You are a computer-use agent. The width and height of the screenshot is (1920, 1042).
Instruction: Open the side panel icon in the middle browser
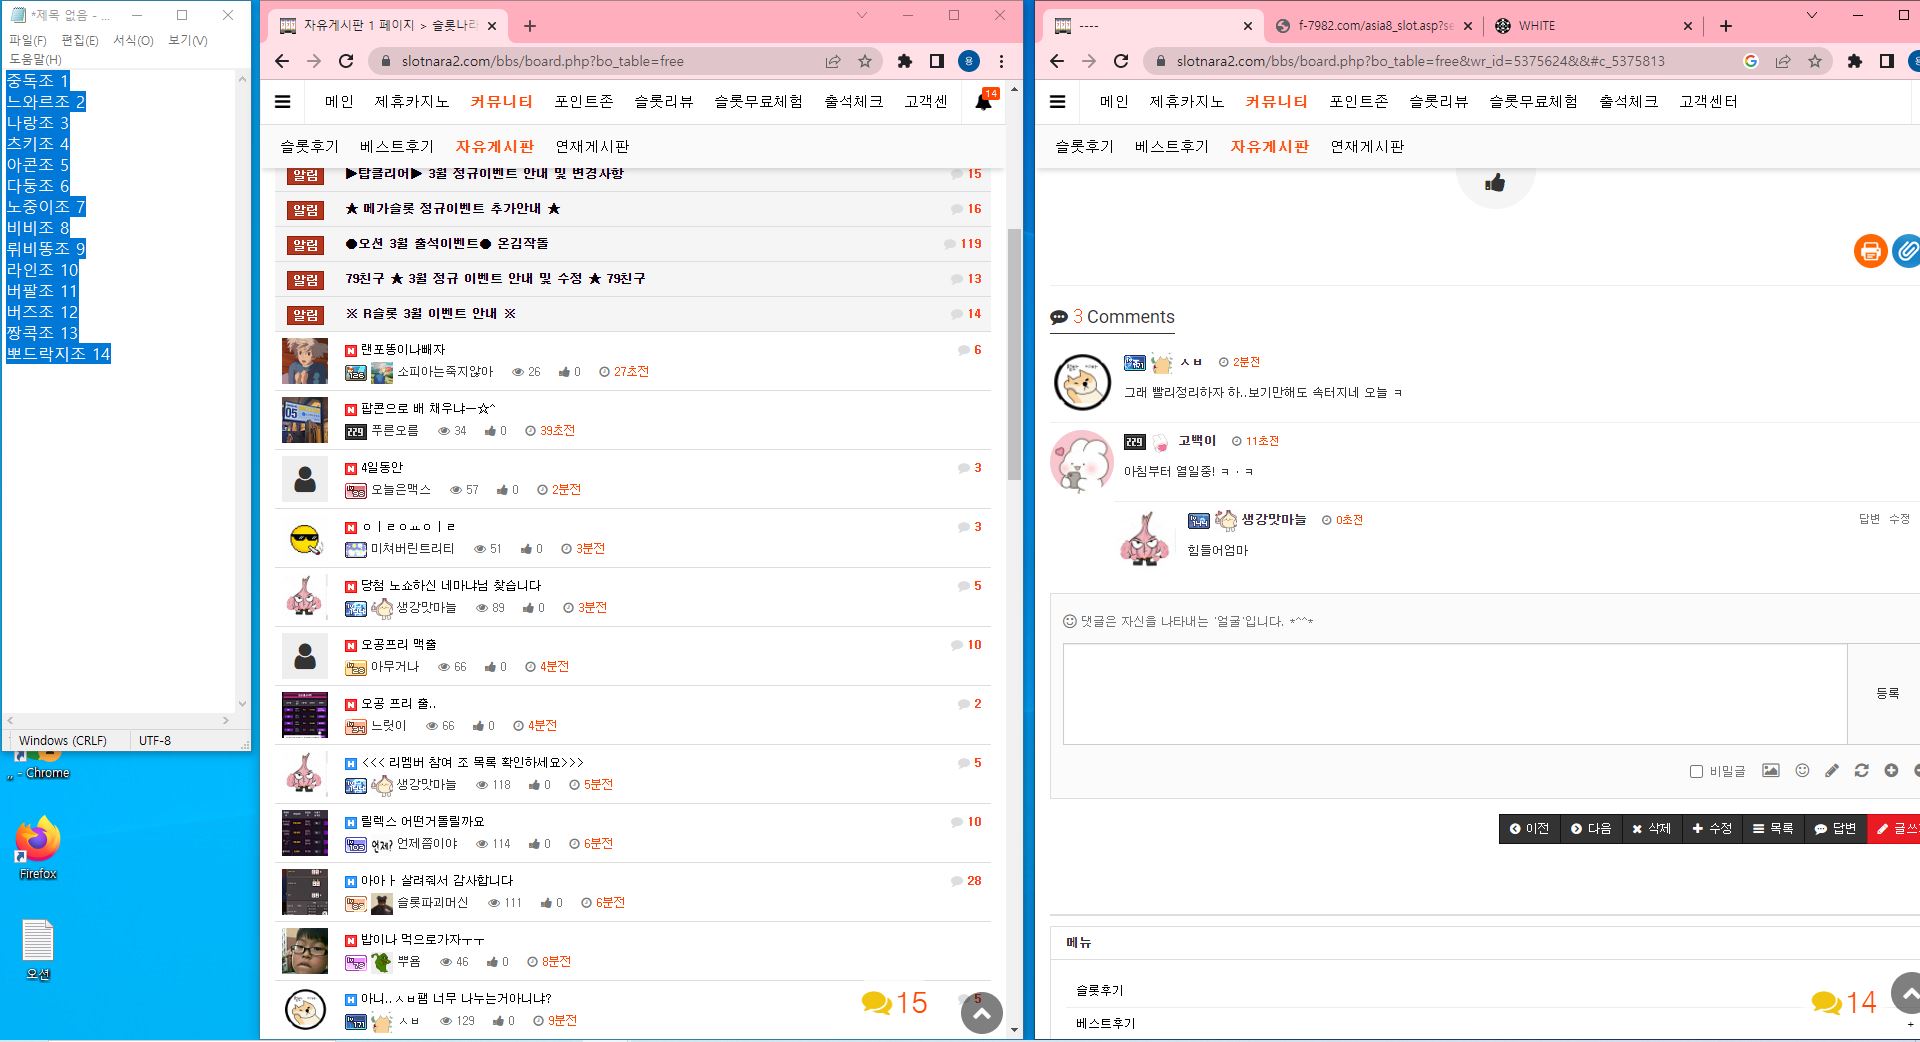(x=937, y=61)
